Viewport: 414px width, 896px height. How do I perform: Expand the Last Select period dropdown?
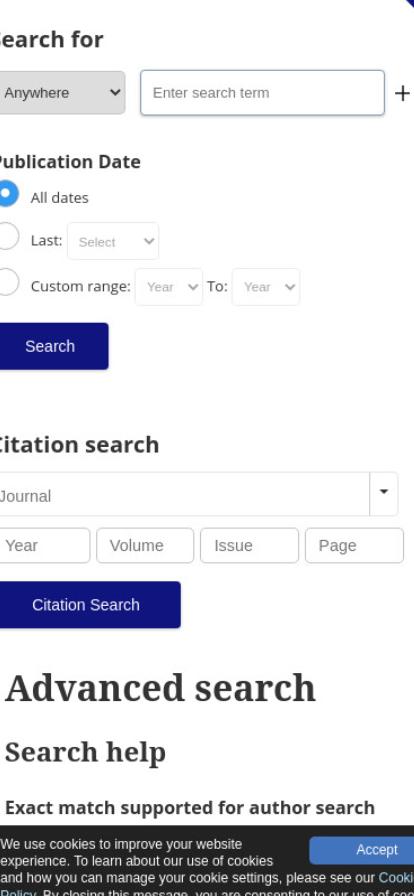pyautogui.click(x=113, y=241)
